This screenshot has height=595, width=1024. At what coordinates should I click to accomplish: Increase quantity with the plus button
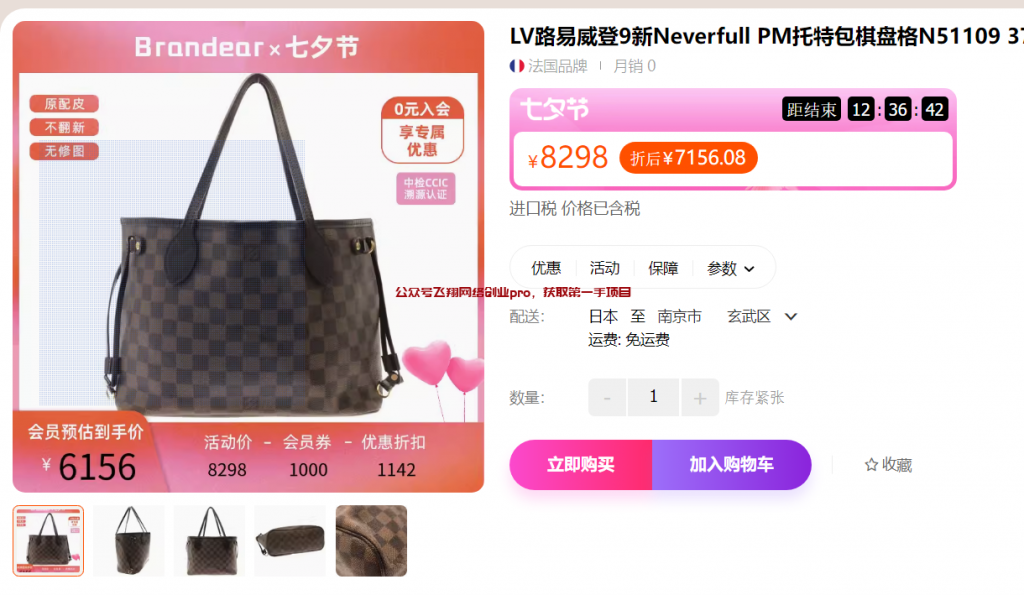(699, 397)
